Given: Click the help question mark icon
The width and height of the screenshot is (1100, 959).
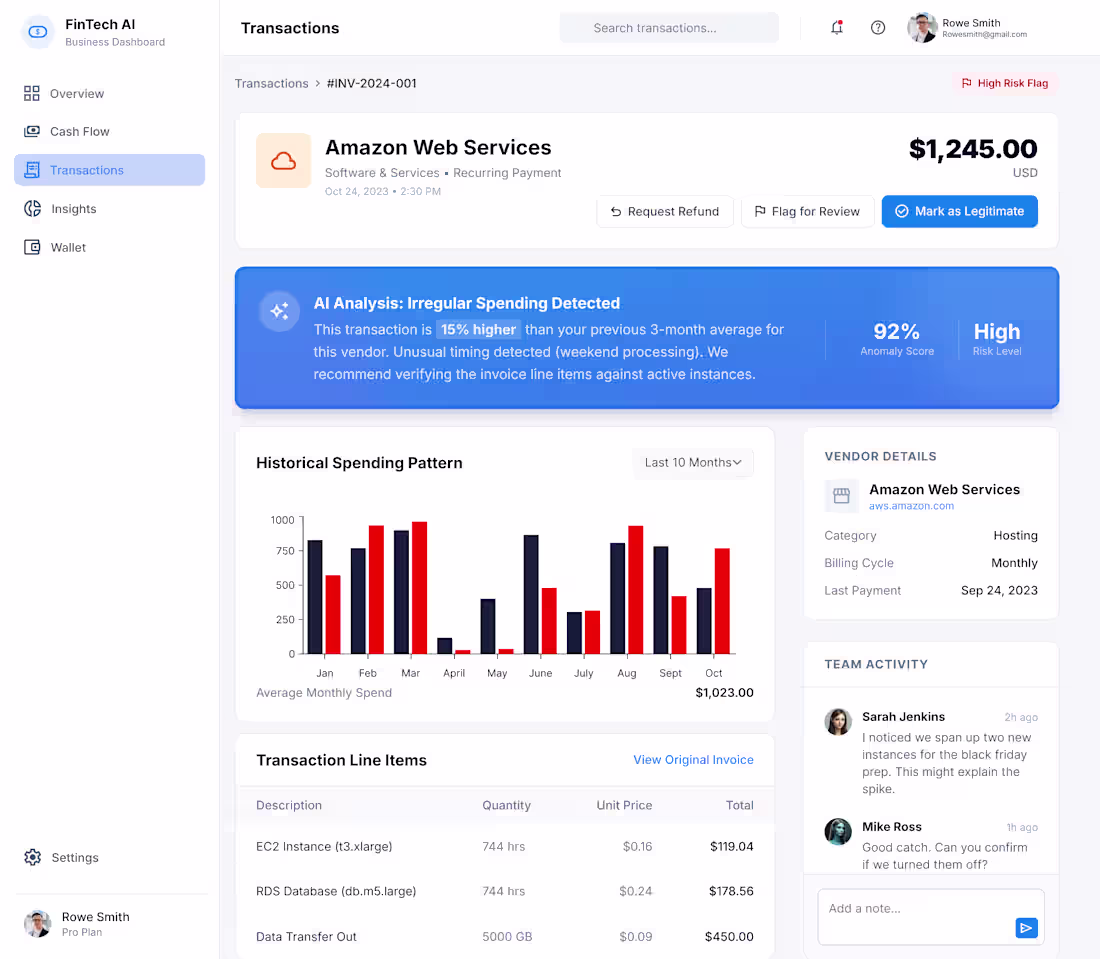Looking at the screenshot, I should [878, 27].
